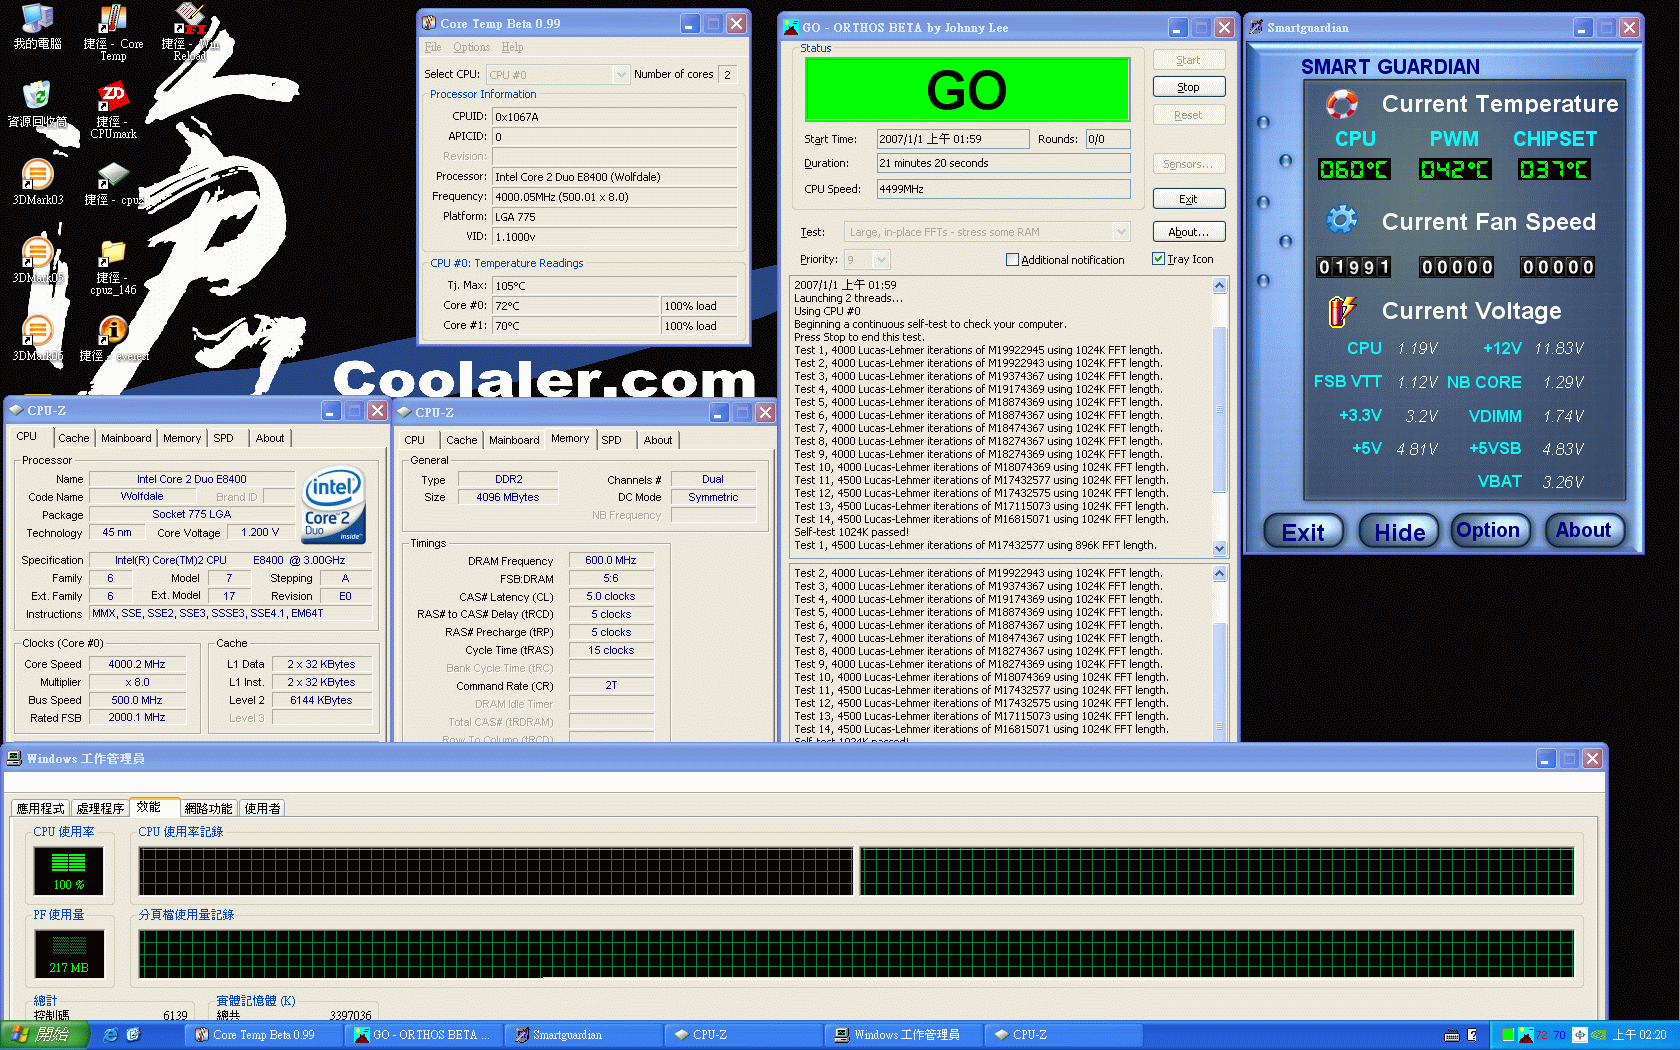Screen dimensions: 1680x1050
Task: Click About in Smart Guardian
Action: pos(1583,531)
